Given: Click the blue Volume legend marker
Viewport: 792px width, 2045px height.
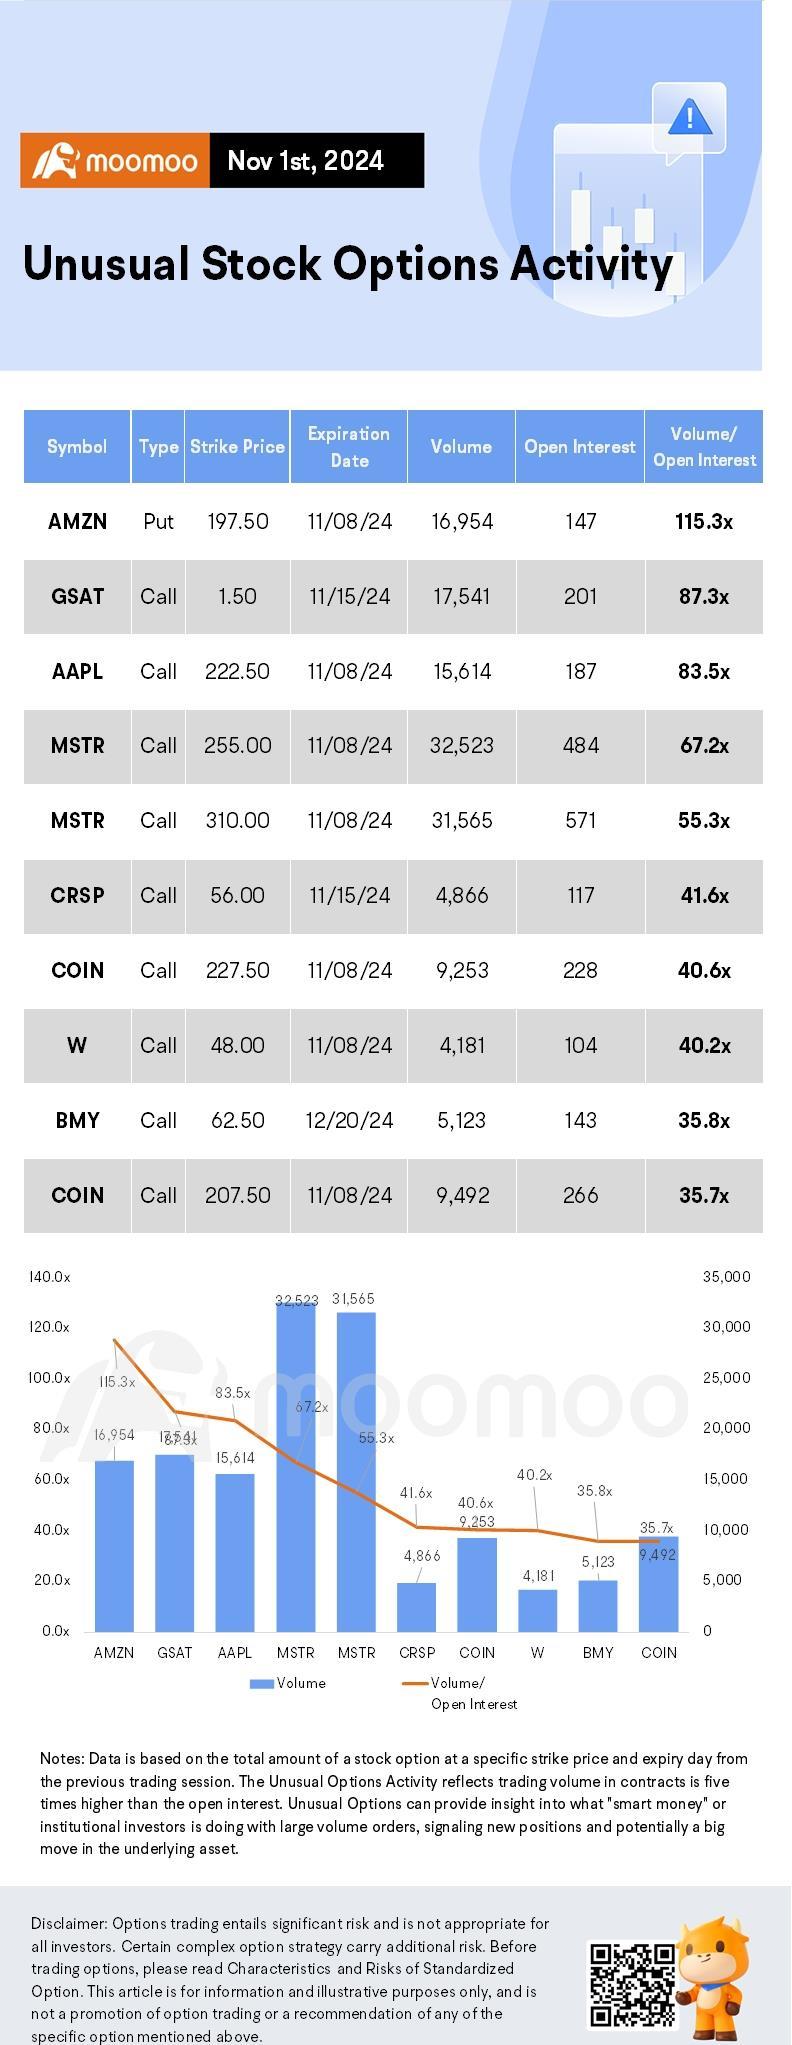Looking at the screenshot, I should 261,1684.
